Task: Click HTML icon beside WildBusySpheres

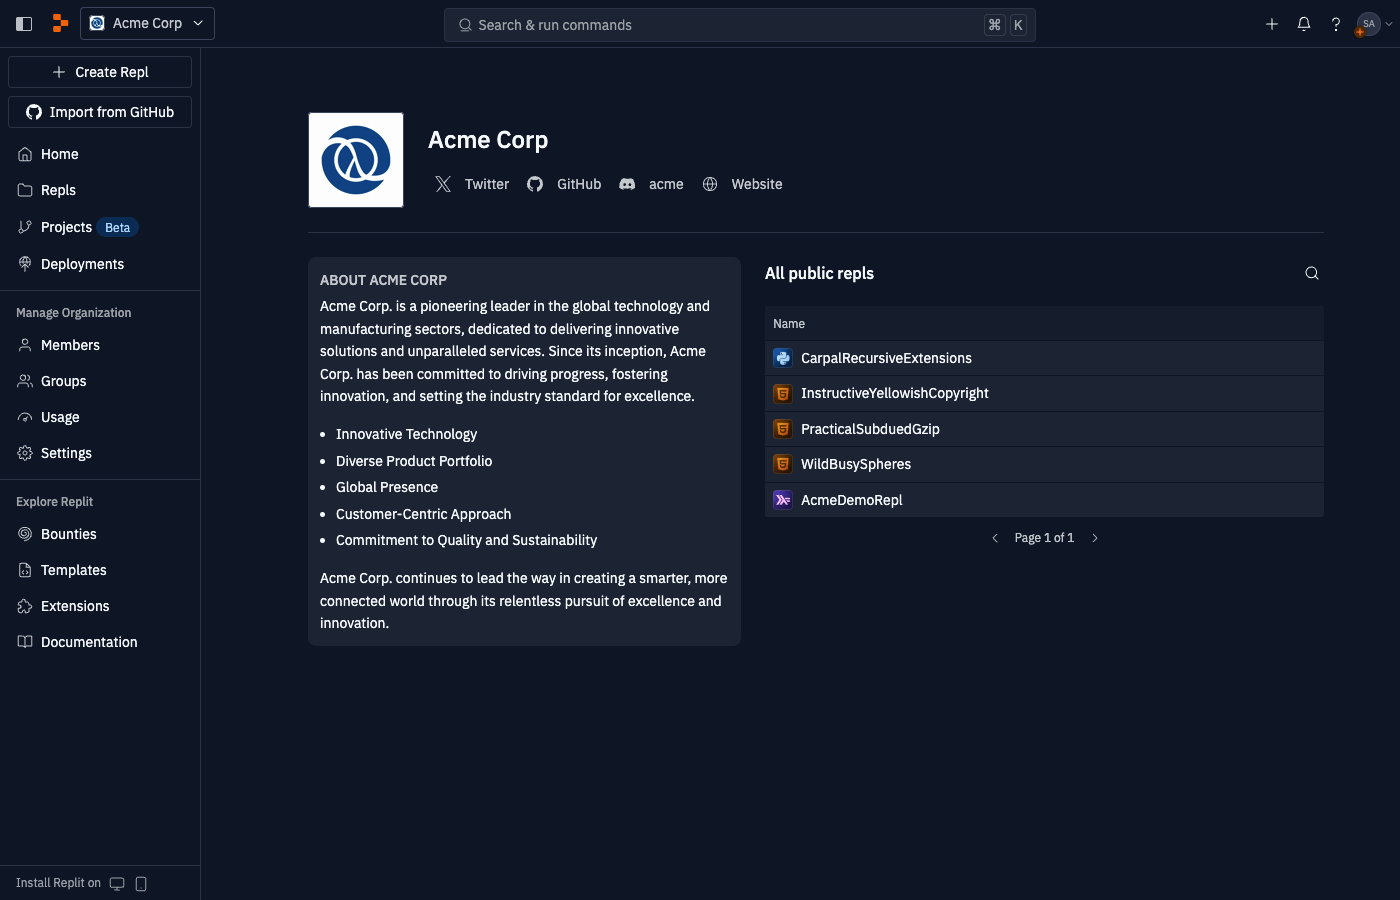Action: (x=783, y=464)
